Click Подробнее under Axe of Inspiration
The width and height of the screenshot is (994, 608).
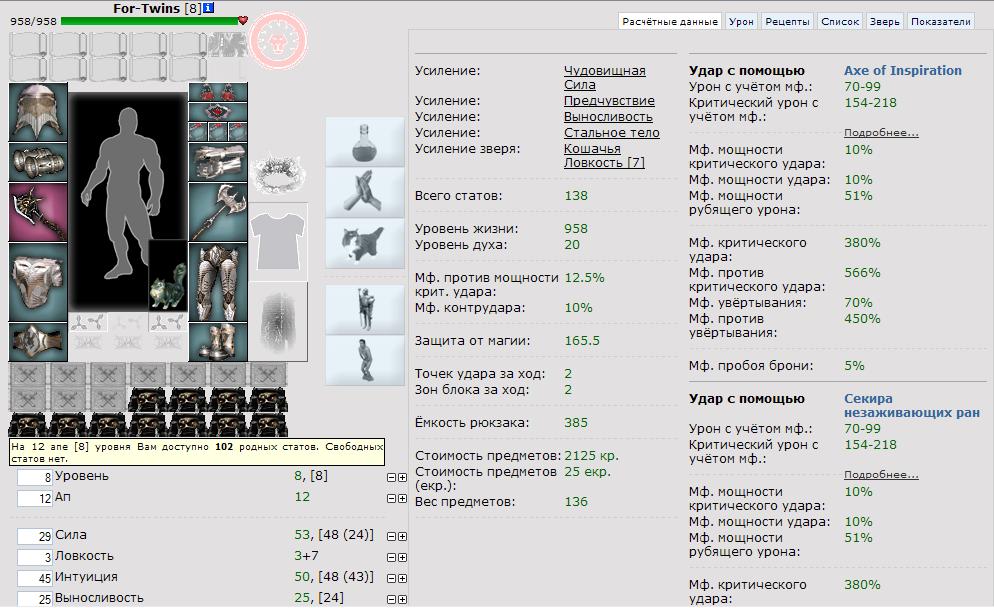pyautogui.click(x=881, y=133)
